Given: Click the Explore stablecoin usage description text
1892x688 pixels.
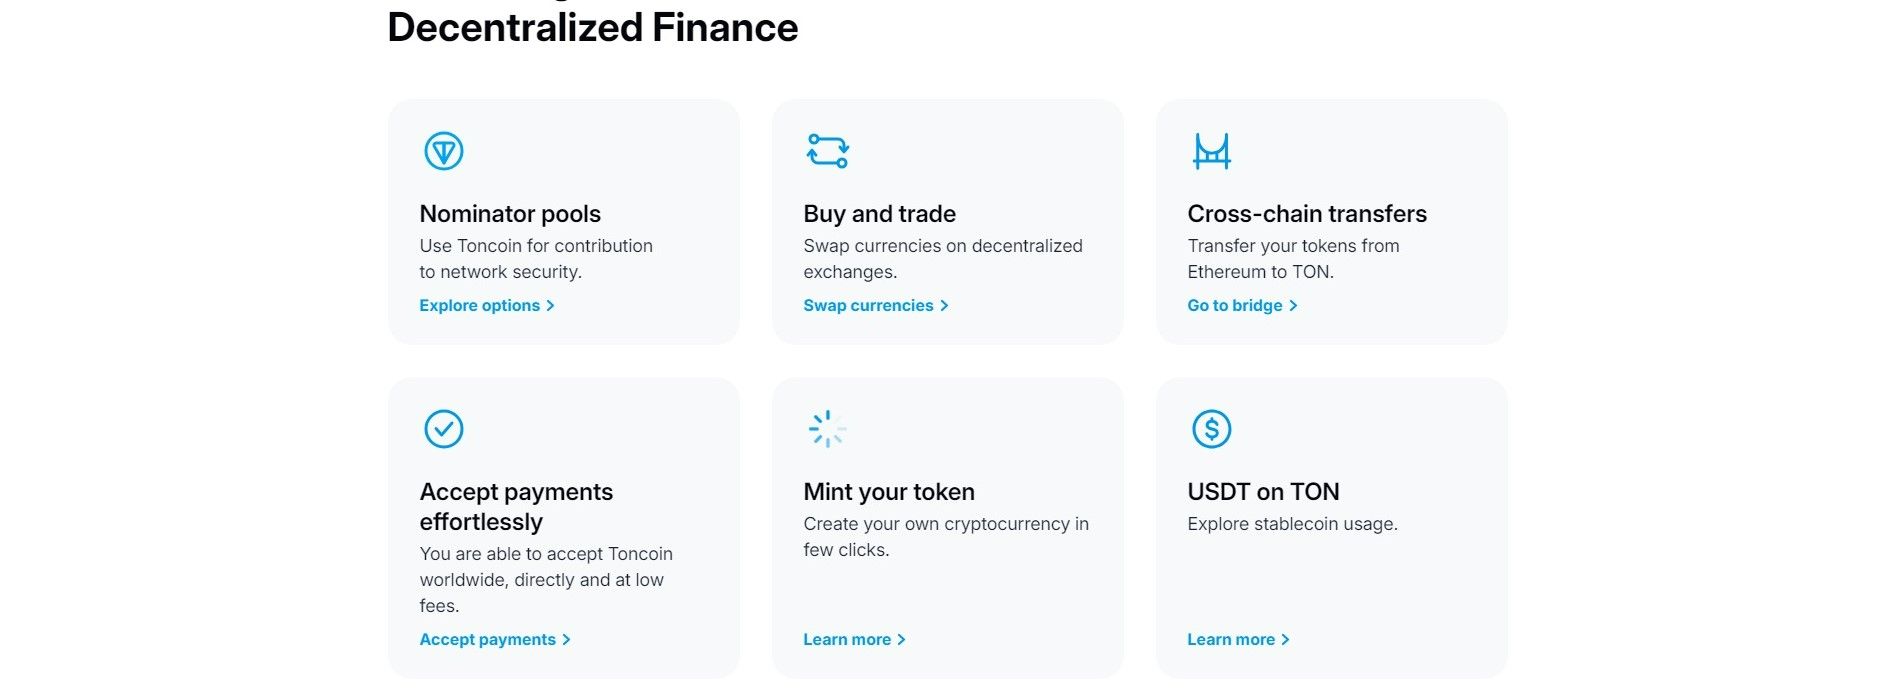Looking at the screenshot, I should 1292,524.
